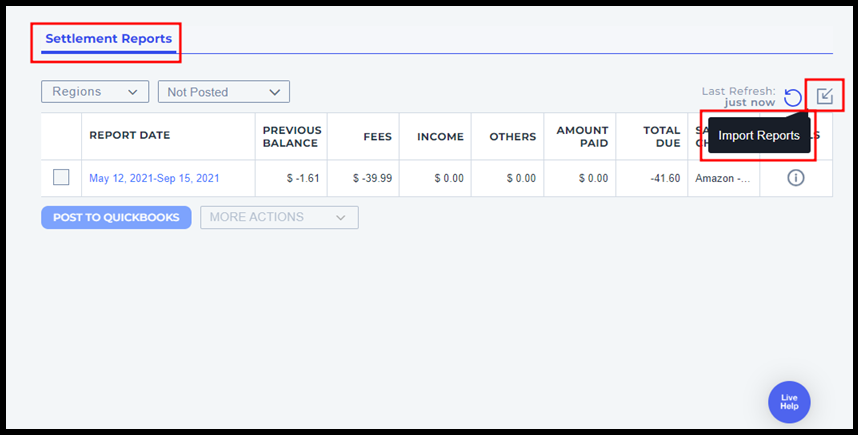The image size is (858, 435).
Task: Expand the Regions dropdown
Action: [95, 92]
